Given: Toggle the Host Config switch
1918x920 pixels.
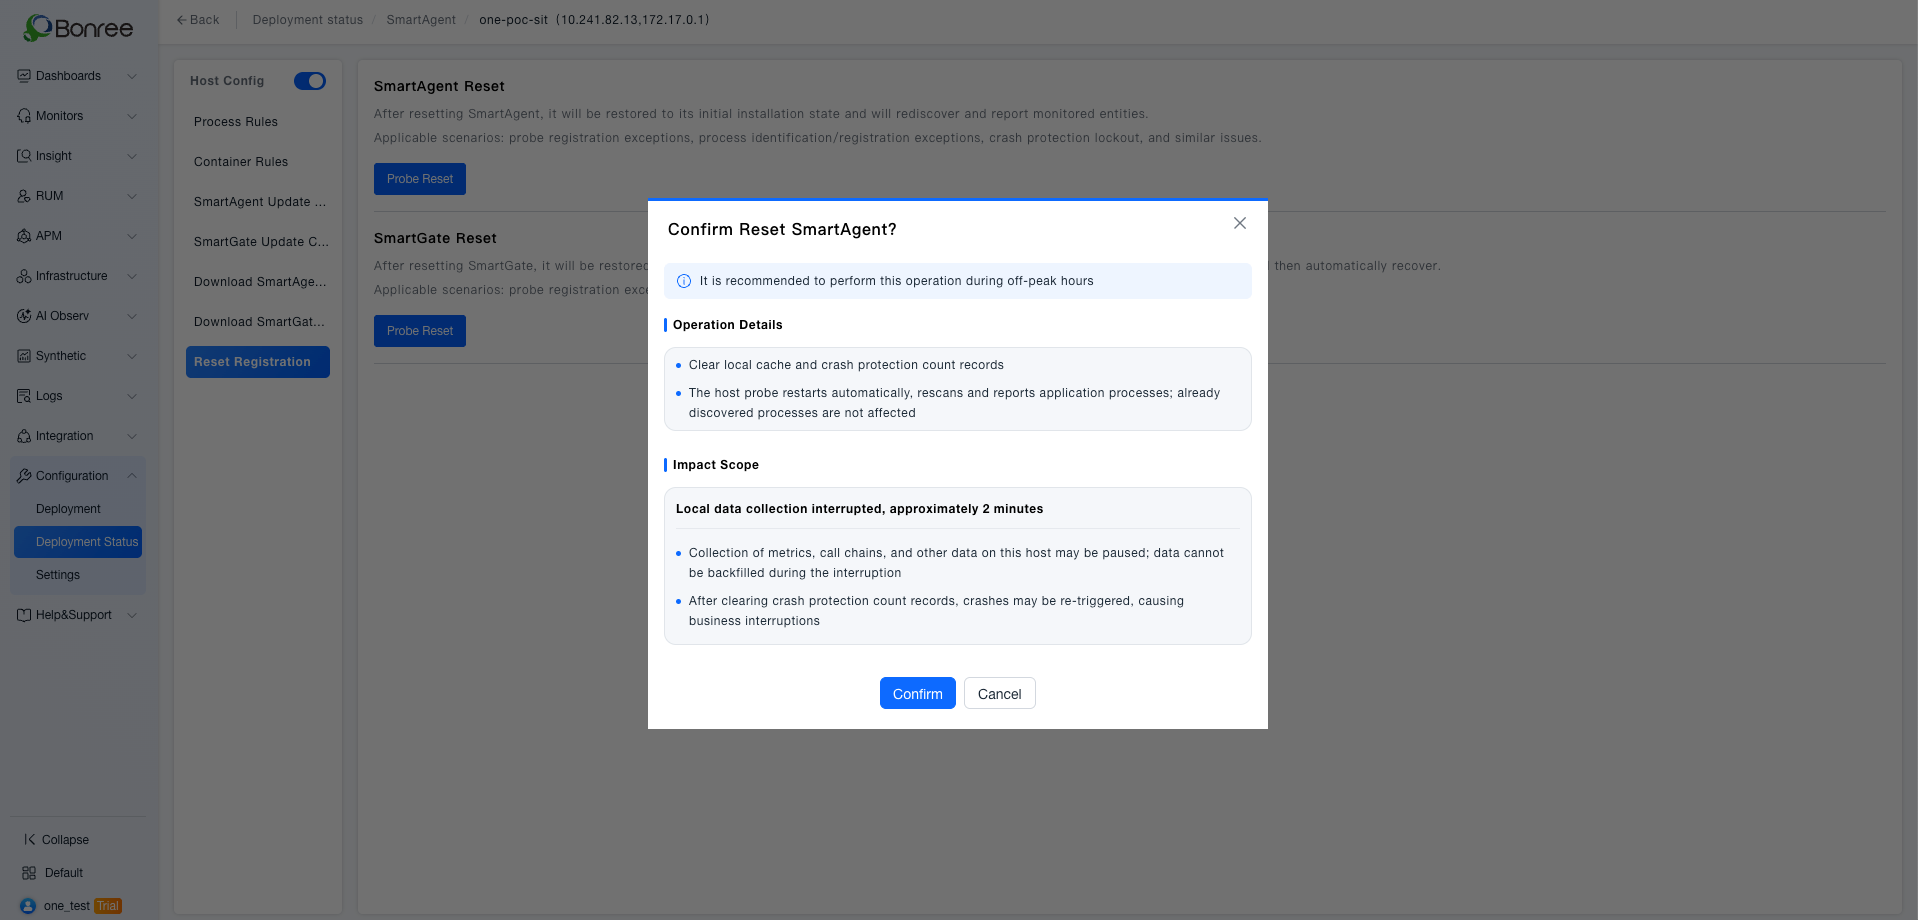Looking at the screenshot, I should [310, 81].
